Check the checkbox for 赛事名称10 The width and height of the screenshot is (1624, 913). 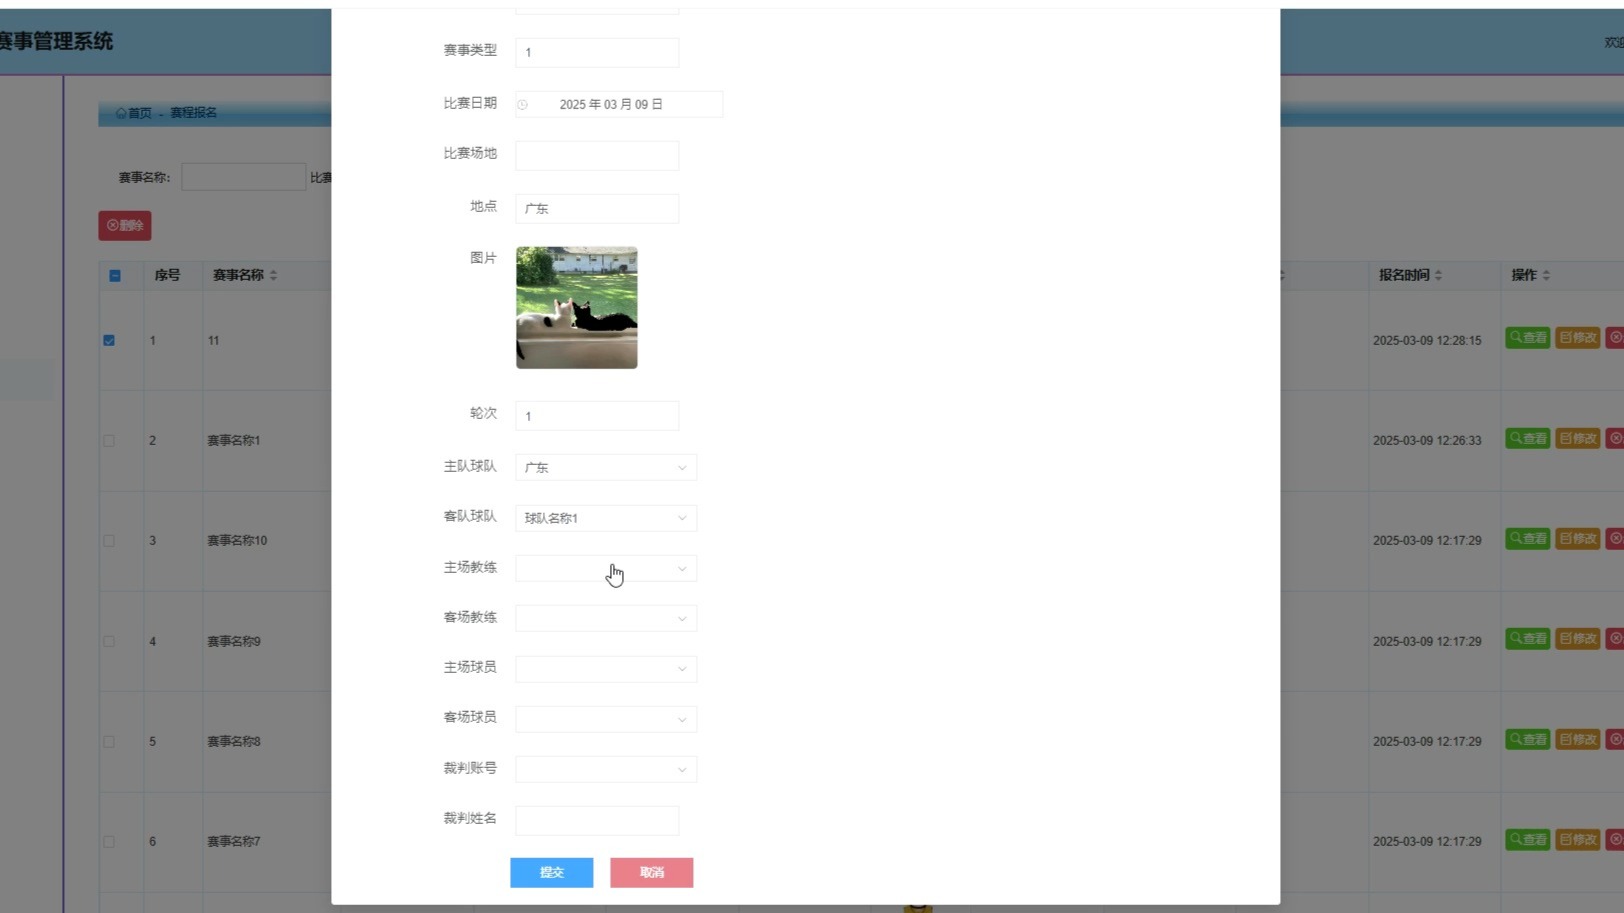109,540
